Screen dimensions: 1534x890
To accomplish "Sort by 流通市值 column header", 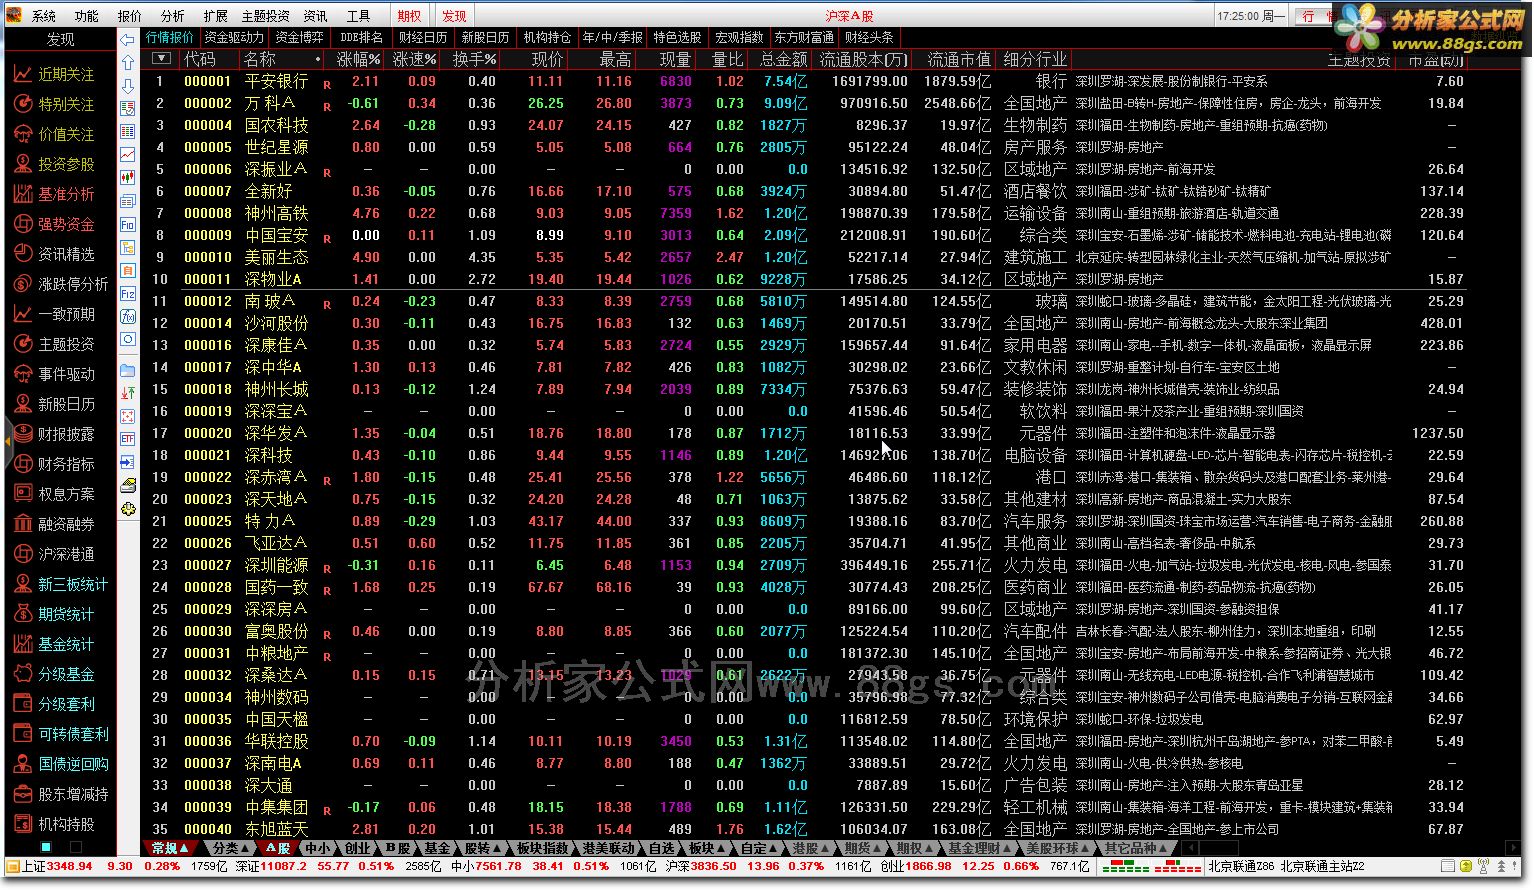I will coord(959,59).
